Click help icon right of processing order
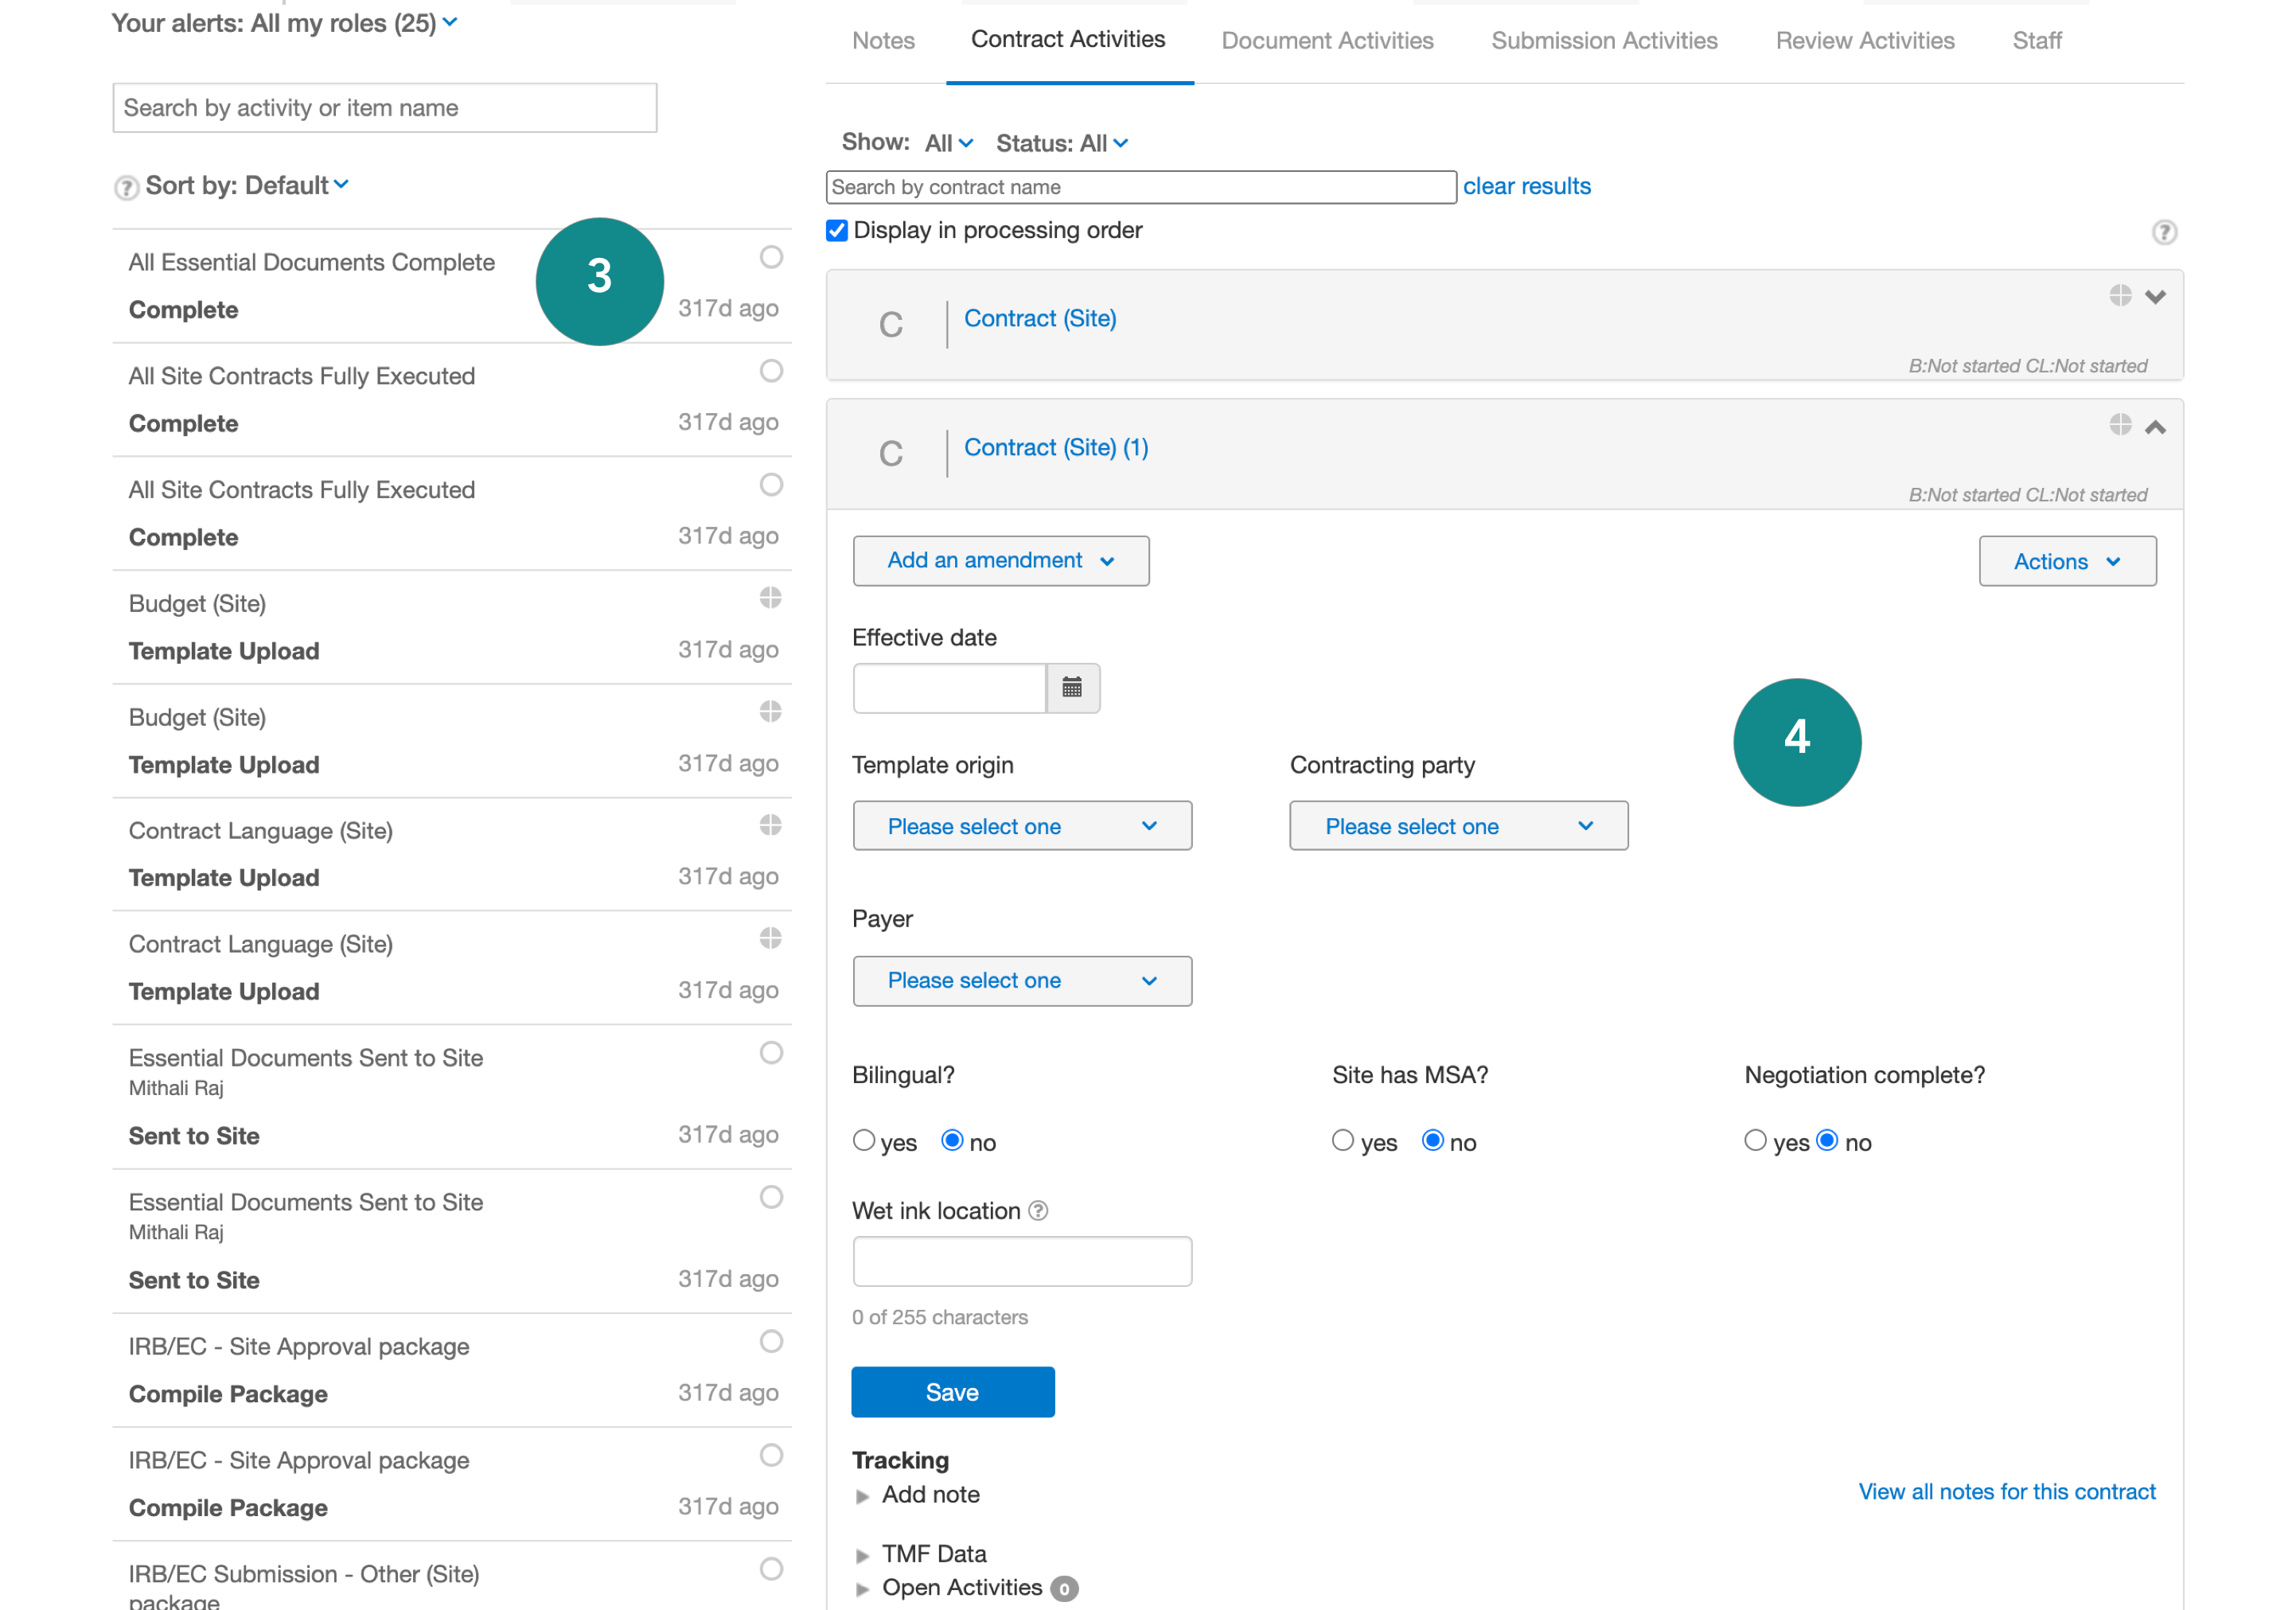 (2164, 232)
